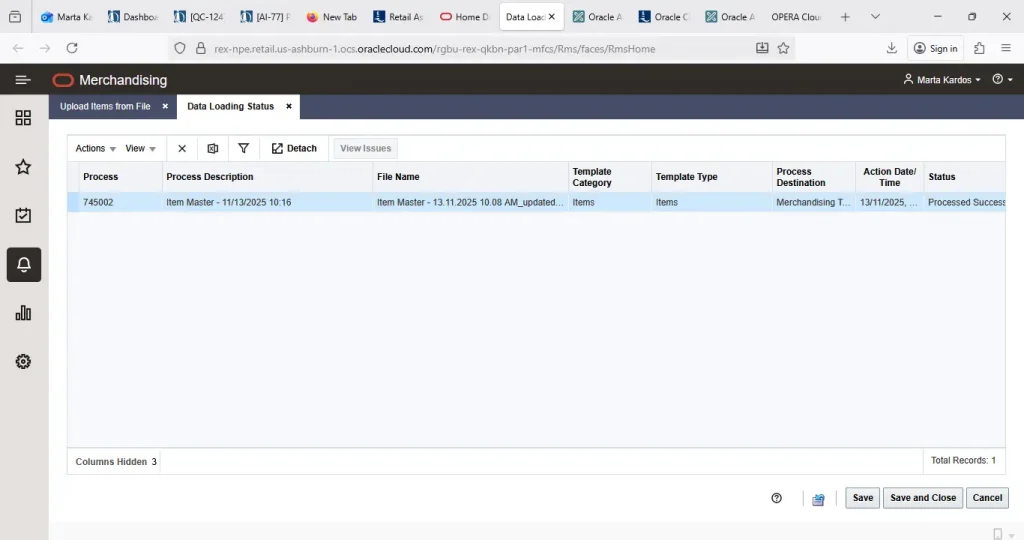Screen dimensions: 1024x540
Task: Open the Settings gear in sidebar
Action: pyautogui.click(x=23, y=362)
